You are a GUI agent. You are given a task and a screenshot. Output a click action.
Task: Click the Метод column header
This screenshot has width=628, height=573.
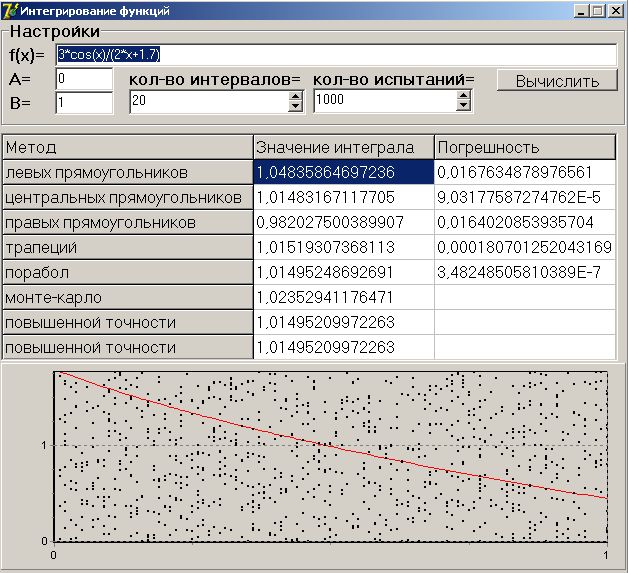pyautogui.click(x=128, y=147)
